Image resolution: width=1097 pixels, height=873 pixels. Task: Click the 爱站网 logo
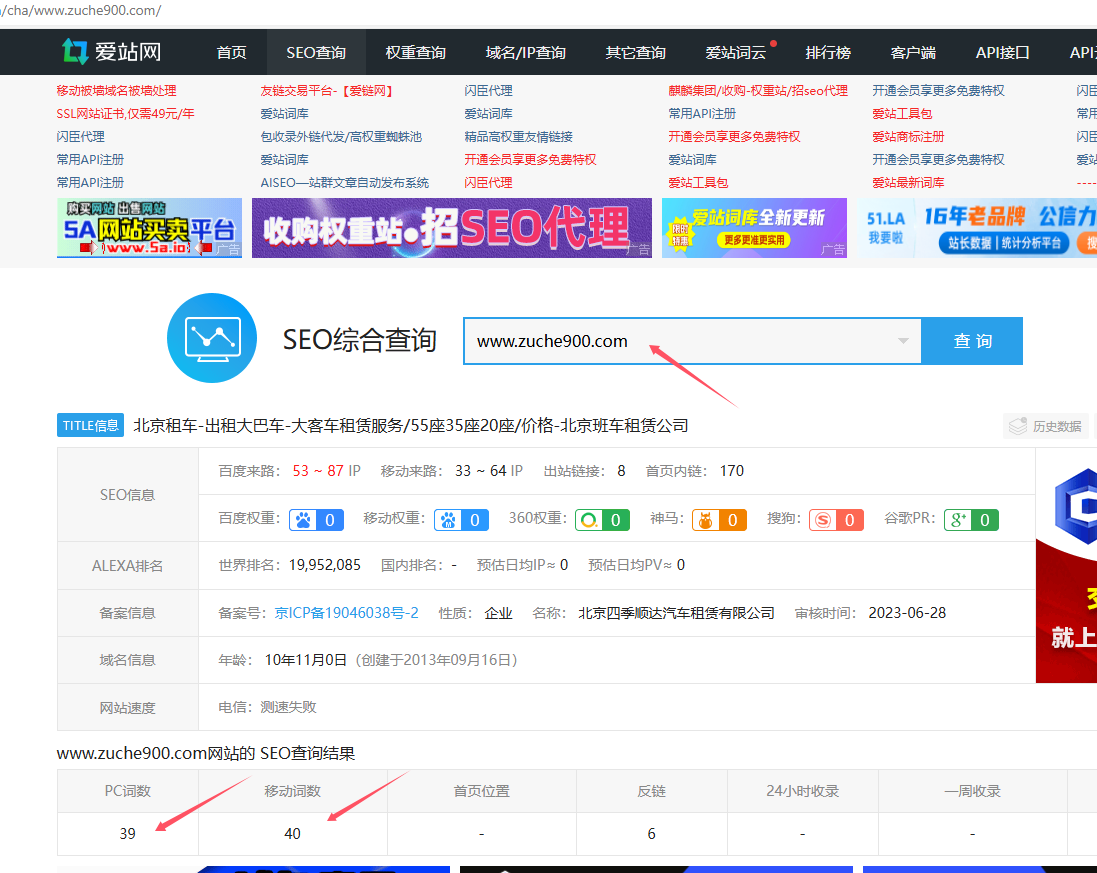point(111,52)
